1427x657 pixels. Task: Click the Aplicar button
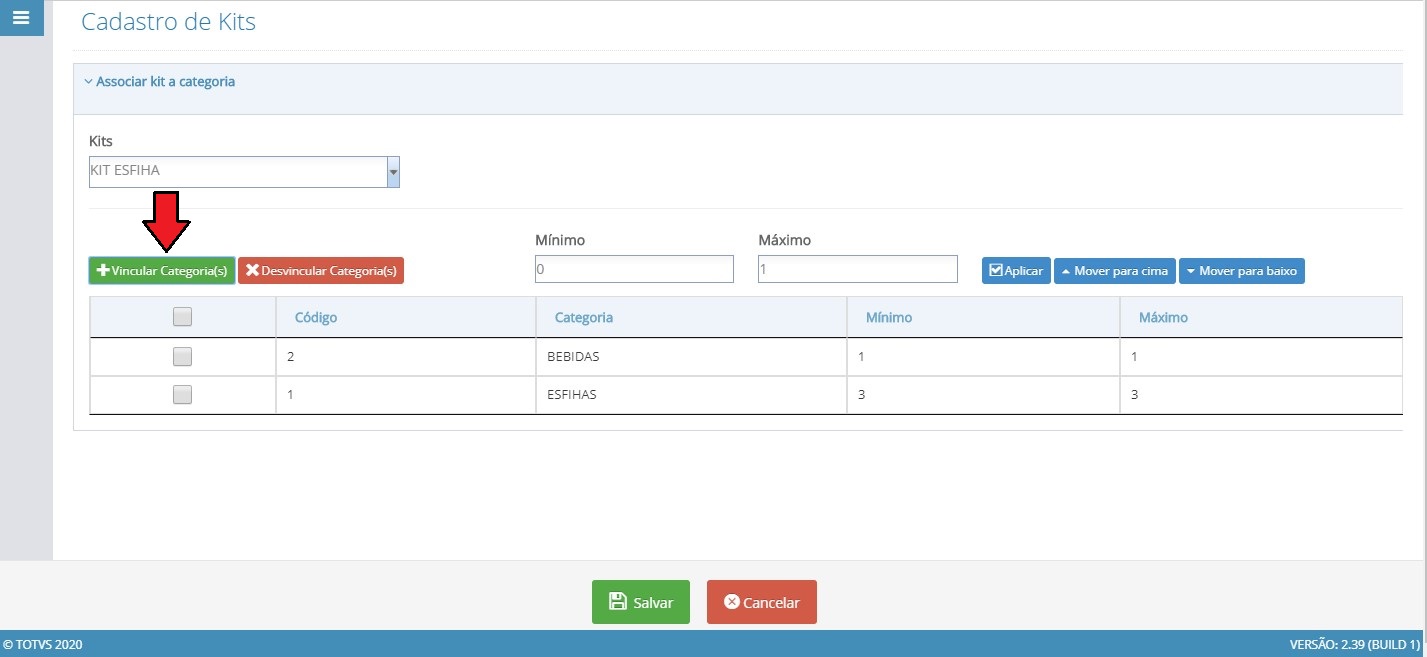1015,271
